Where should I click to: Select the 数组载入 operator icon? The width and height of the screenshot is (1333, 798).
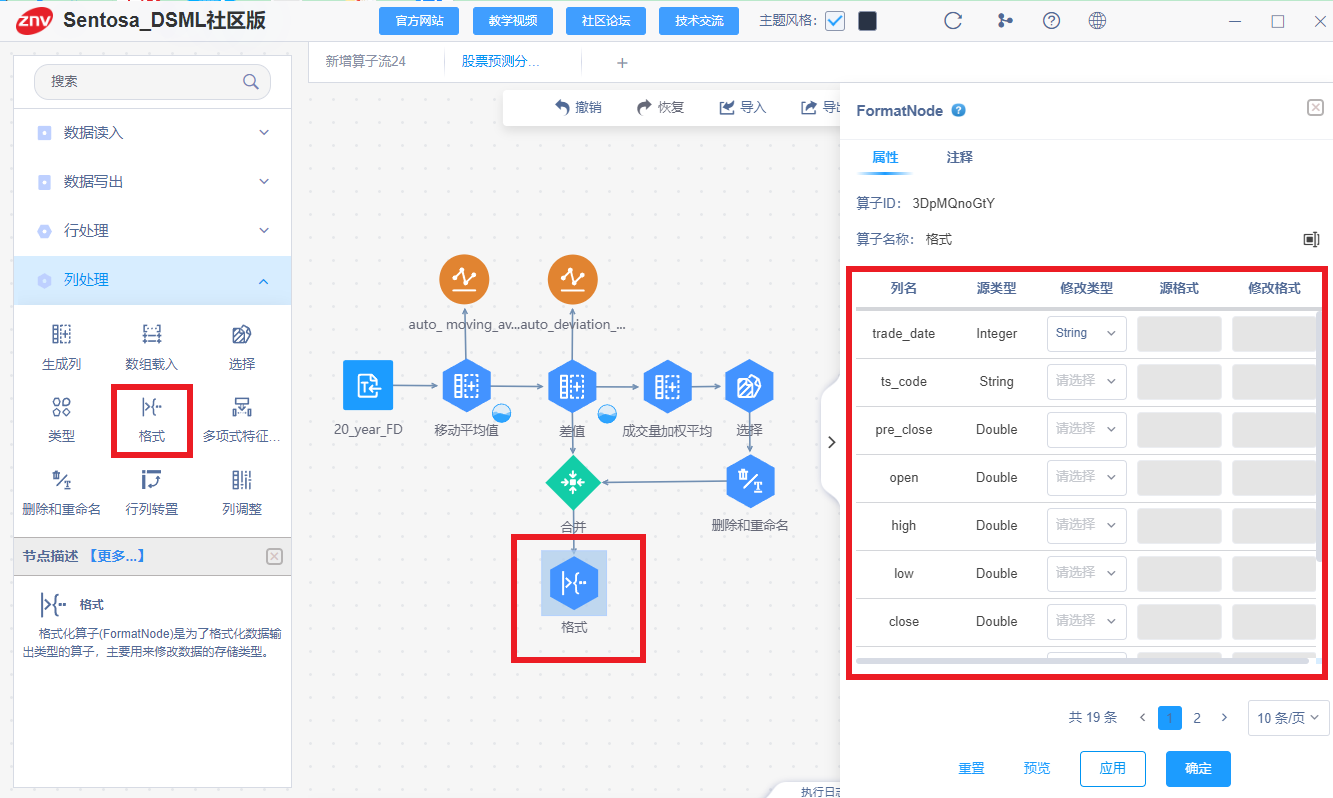click(152, 334)
